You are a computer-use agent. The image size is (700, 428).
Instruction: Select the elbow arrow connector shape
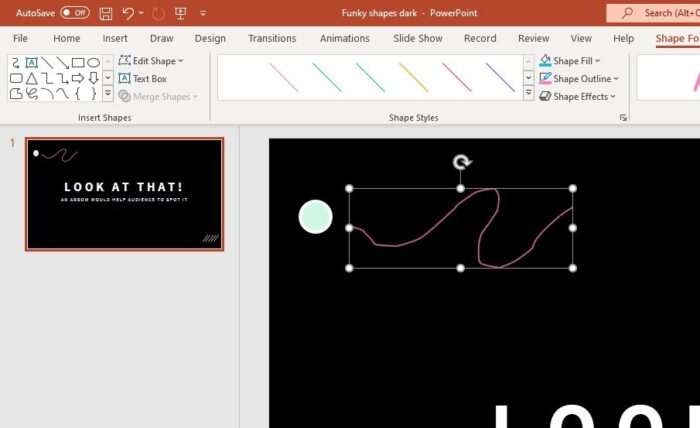62,79
